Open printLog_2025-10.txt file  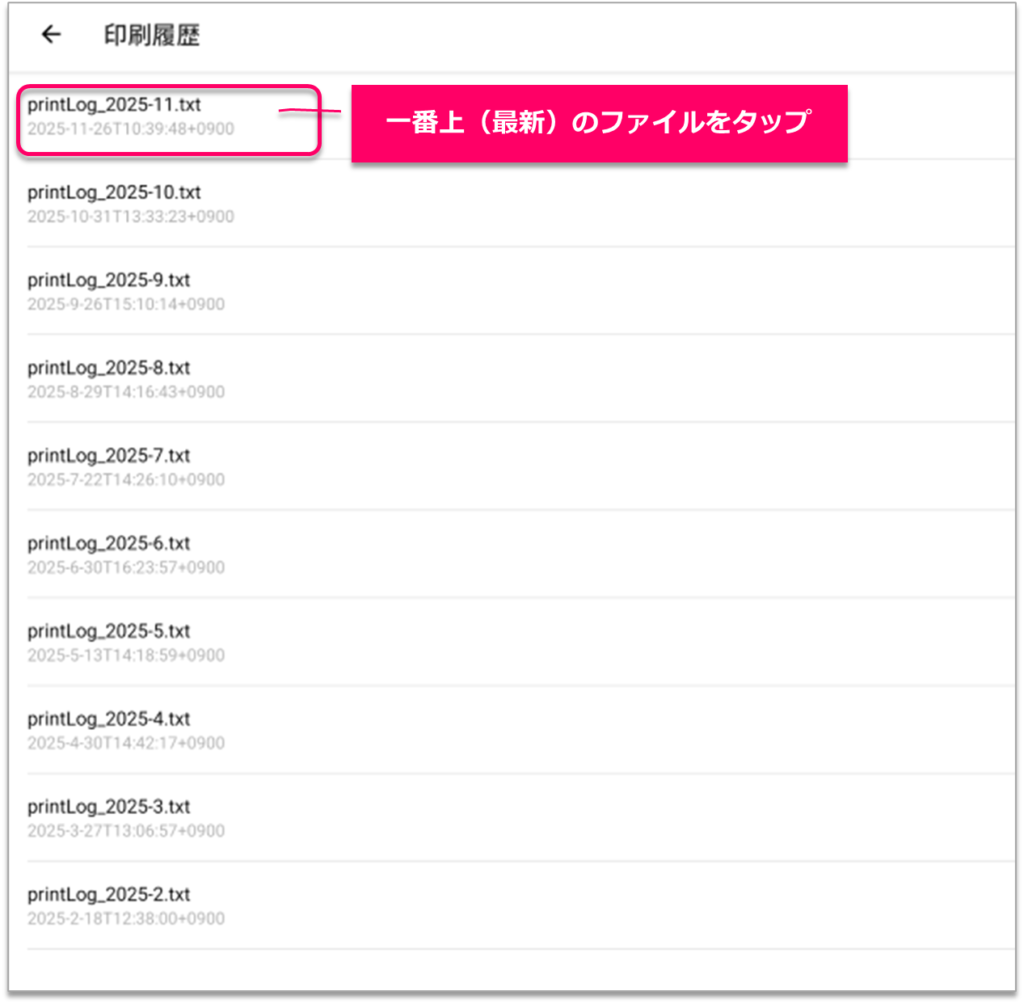tap(115, 192)
